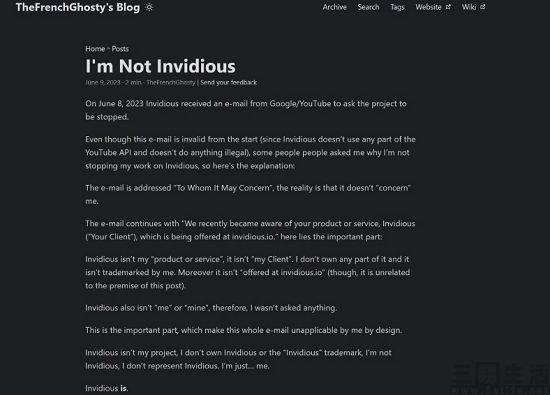Screen dimensions: 550x395
Task: Click the paragraph beginning On June 8, 2023
Action: point(246,110)
